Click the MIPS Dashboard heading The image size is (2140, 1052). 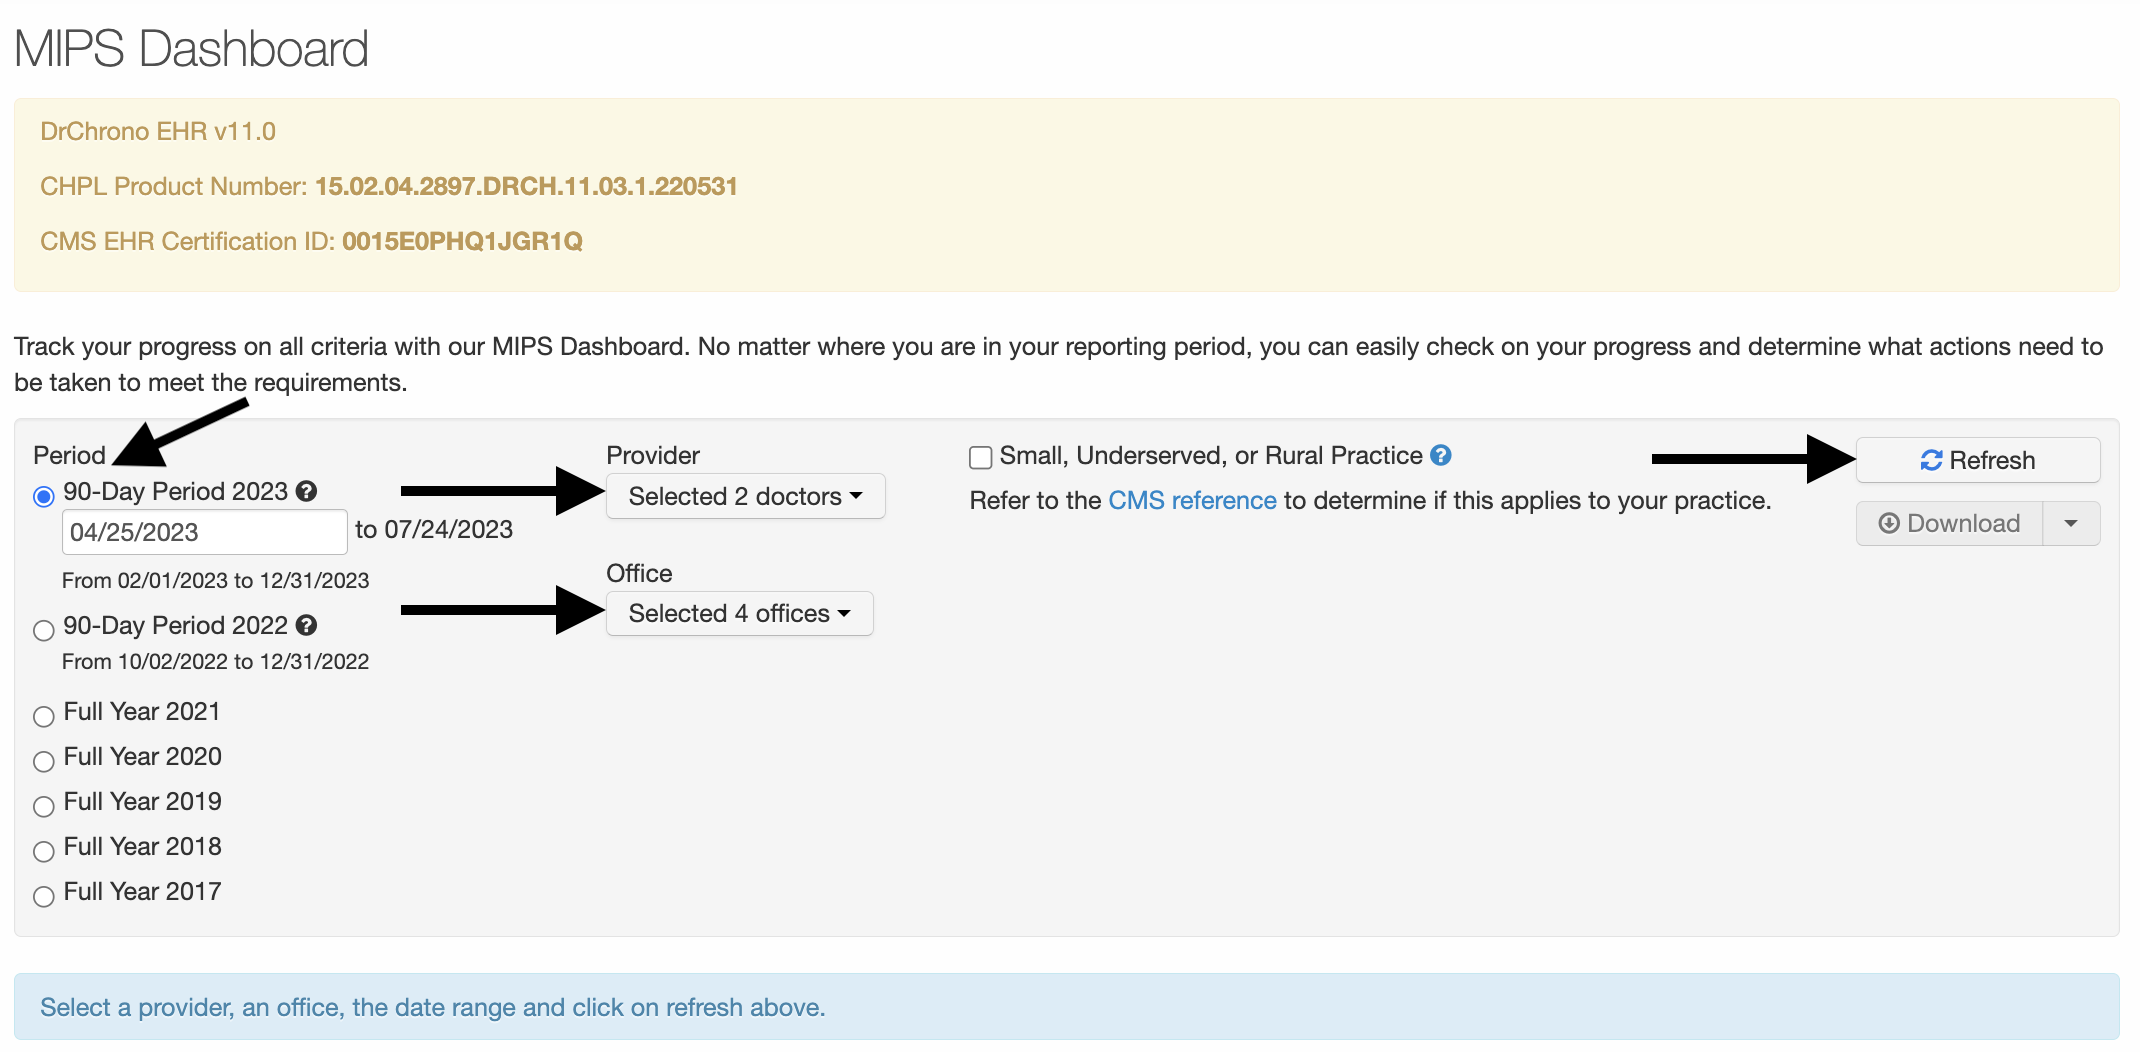click(x=192, y=49)
